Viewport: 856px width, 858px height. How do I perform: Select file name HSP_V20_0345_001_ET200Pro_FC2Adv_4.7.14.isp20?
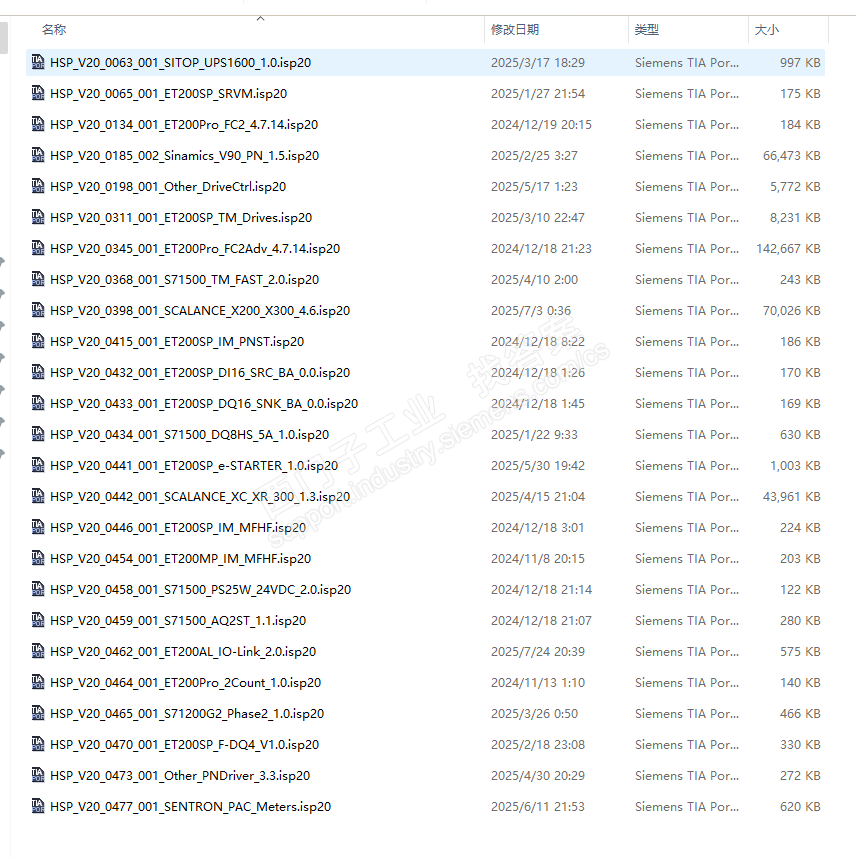tap(195, 248)
